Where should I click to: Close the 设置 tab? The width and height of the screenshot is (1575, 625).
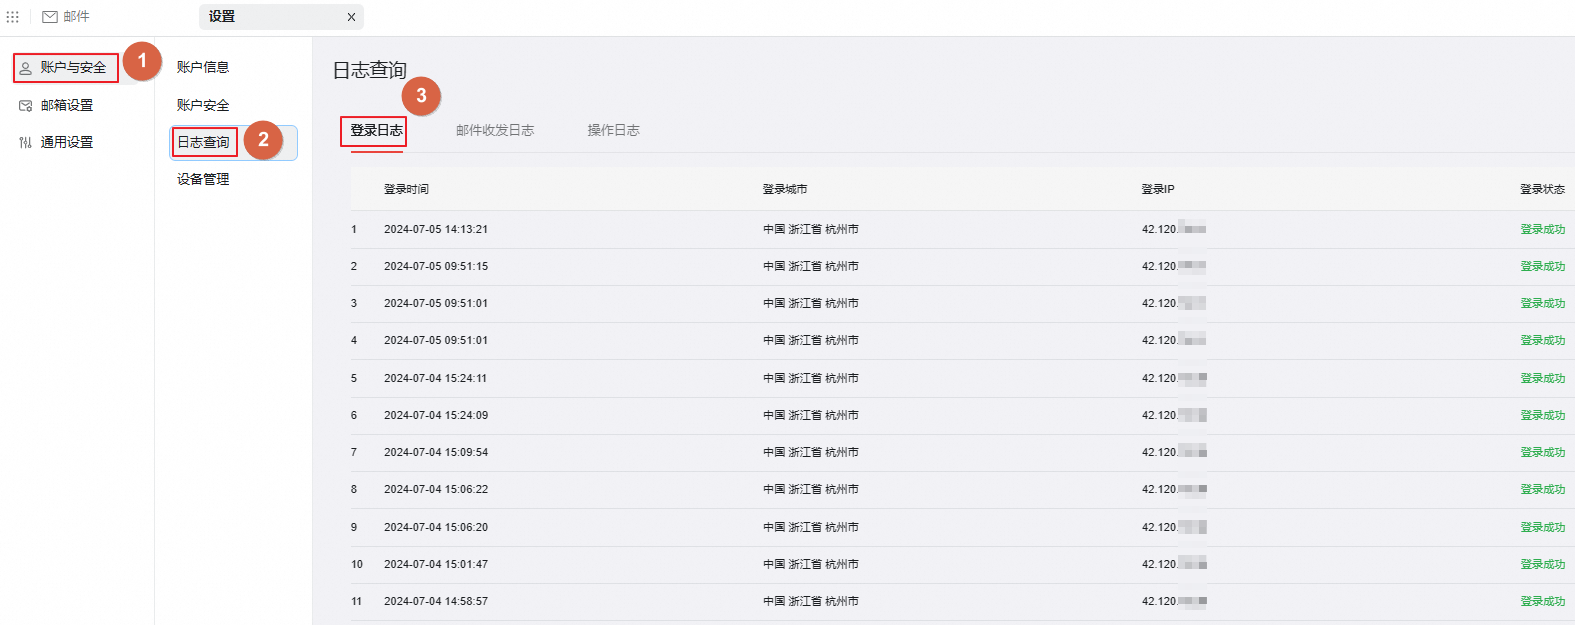tap(351, 17)
